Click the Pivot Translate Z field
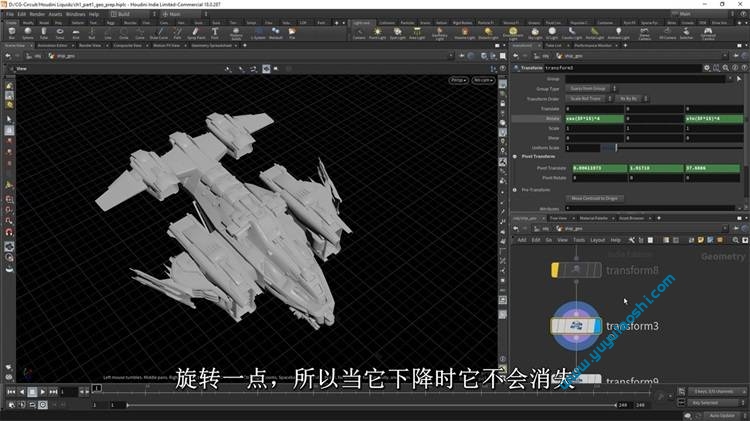The image size is (750, 421). click(713, 168)
